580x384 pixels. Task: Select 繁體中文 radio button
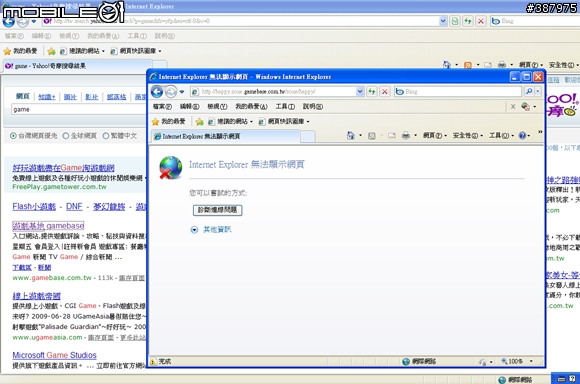pos(106,136)
